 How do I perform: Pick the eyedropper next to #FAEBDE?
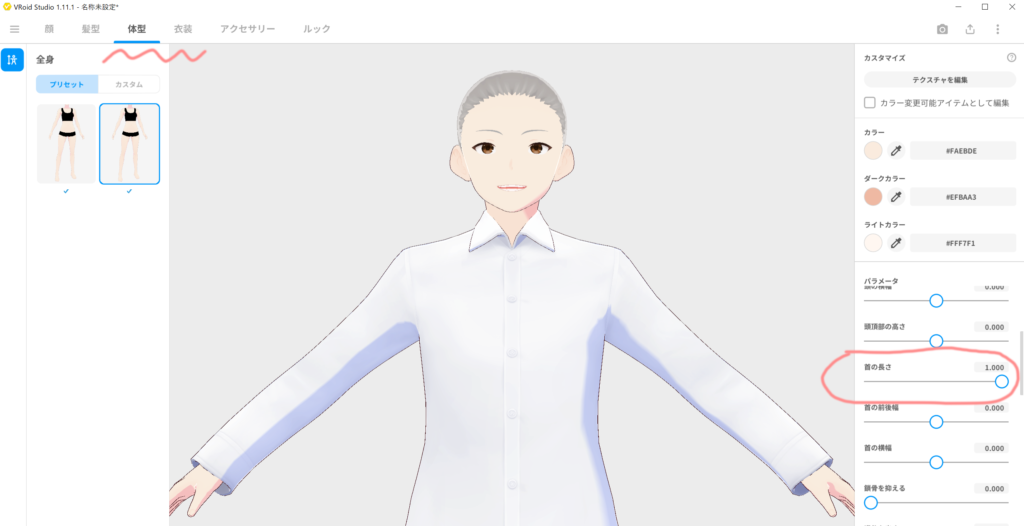896,151
